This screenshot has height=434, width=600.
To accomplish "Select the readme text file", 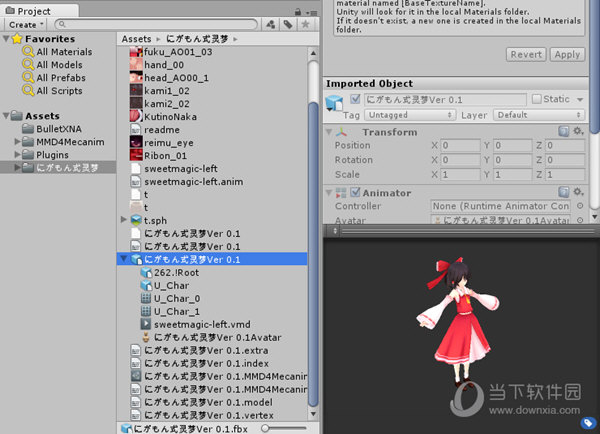I will (x=155, y=130).
